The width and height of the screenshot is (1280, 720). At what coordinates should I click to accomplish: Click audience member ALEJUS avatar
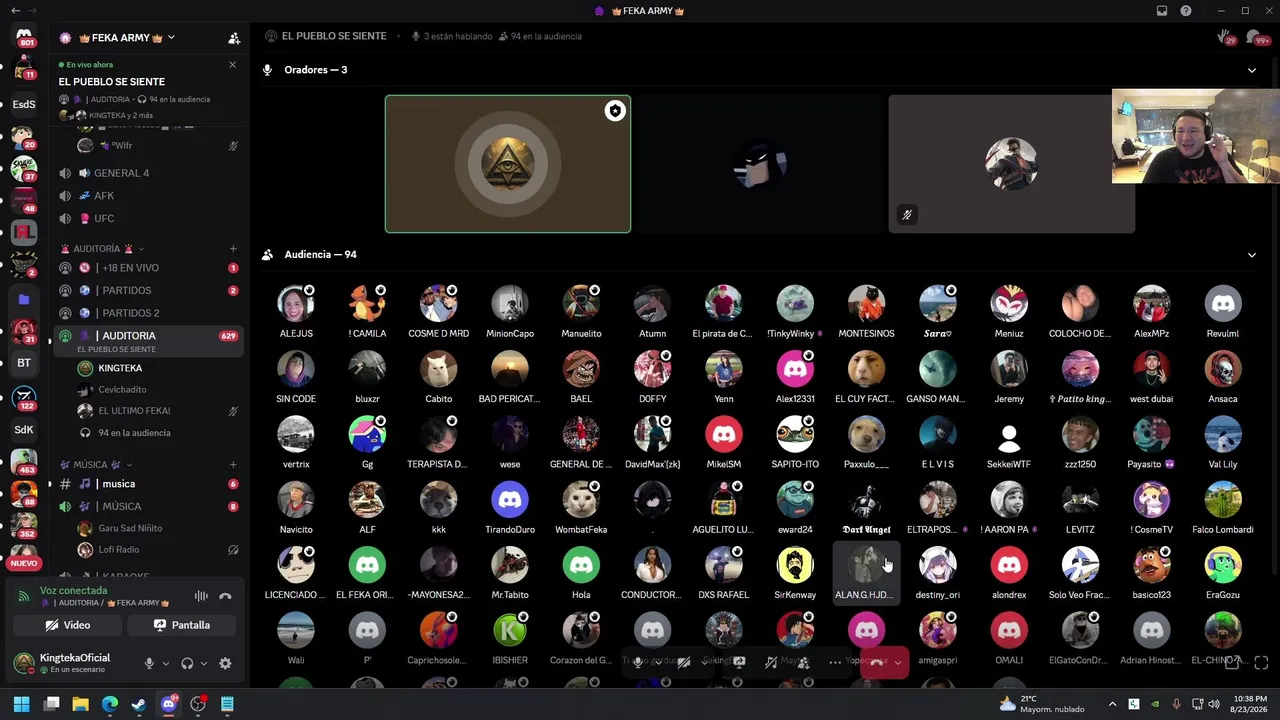(x=296, y=303)
